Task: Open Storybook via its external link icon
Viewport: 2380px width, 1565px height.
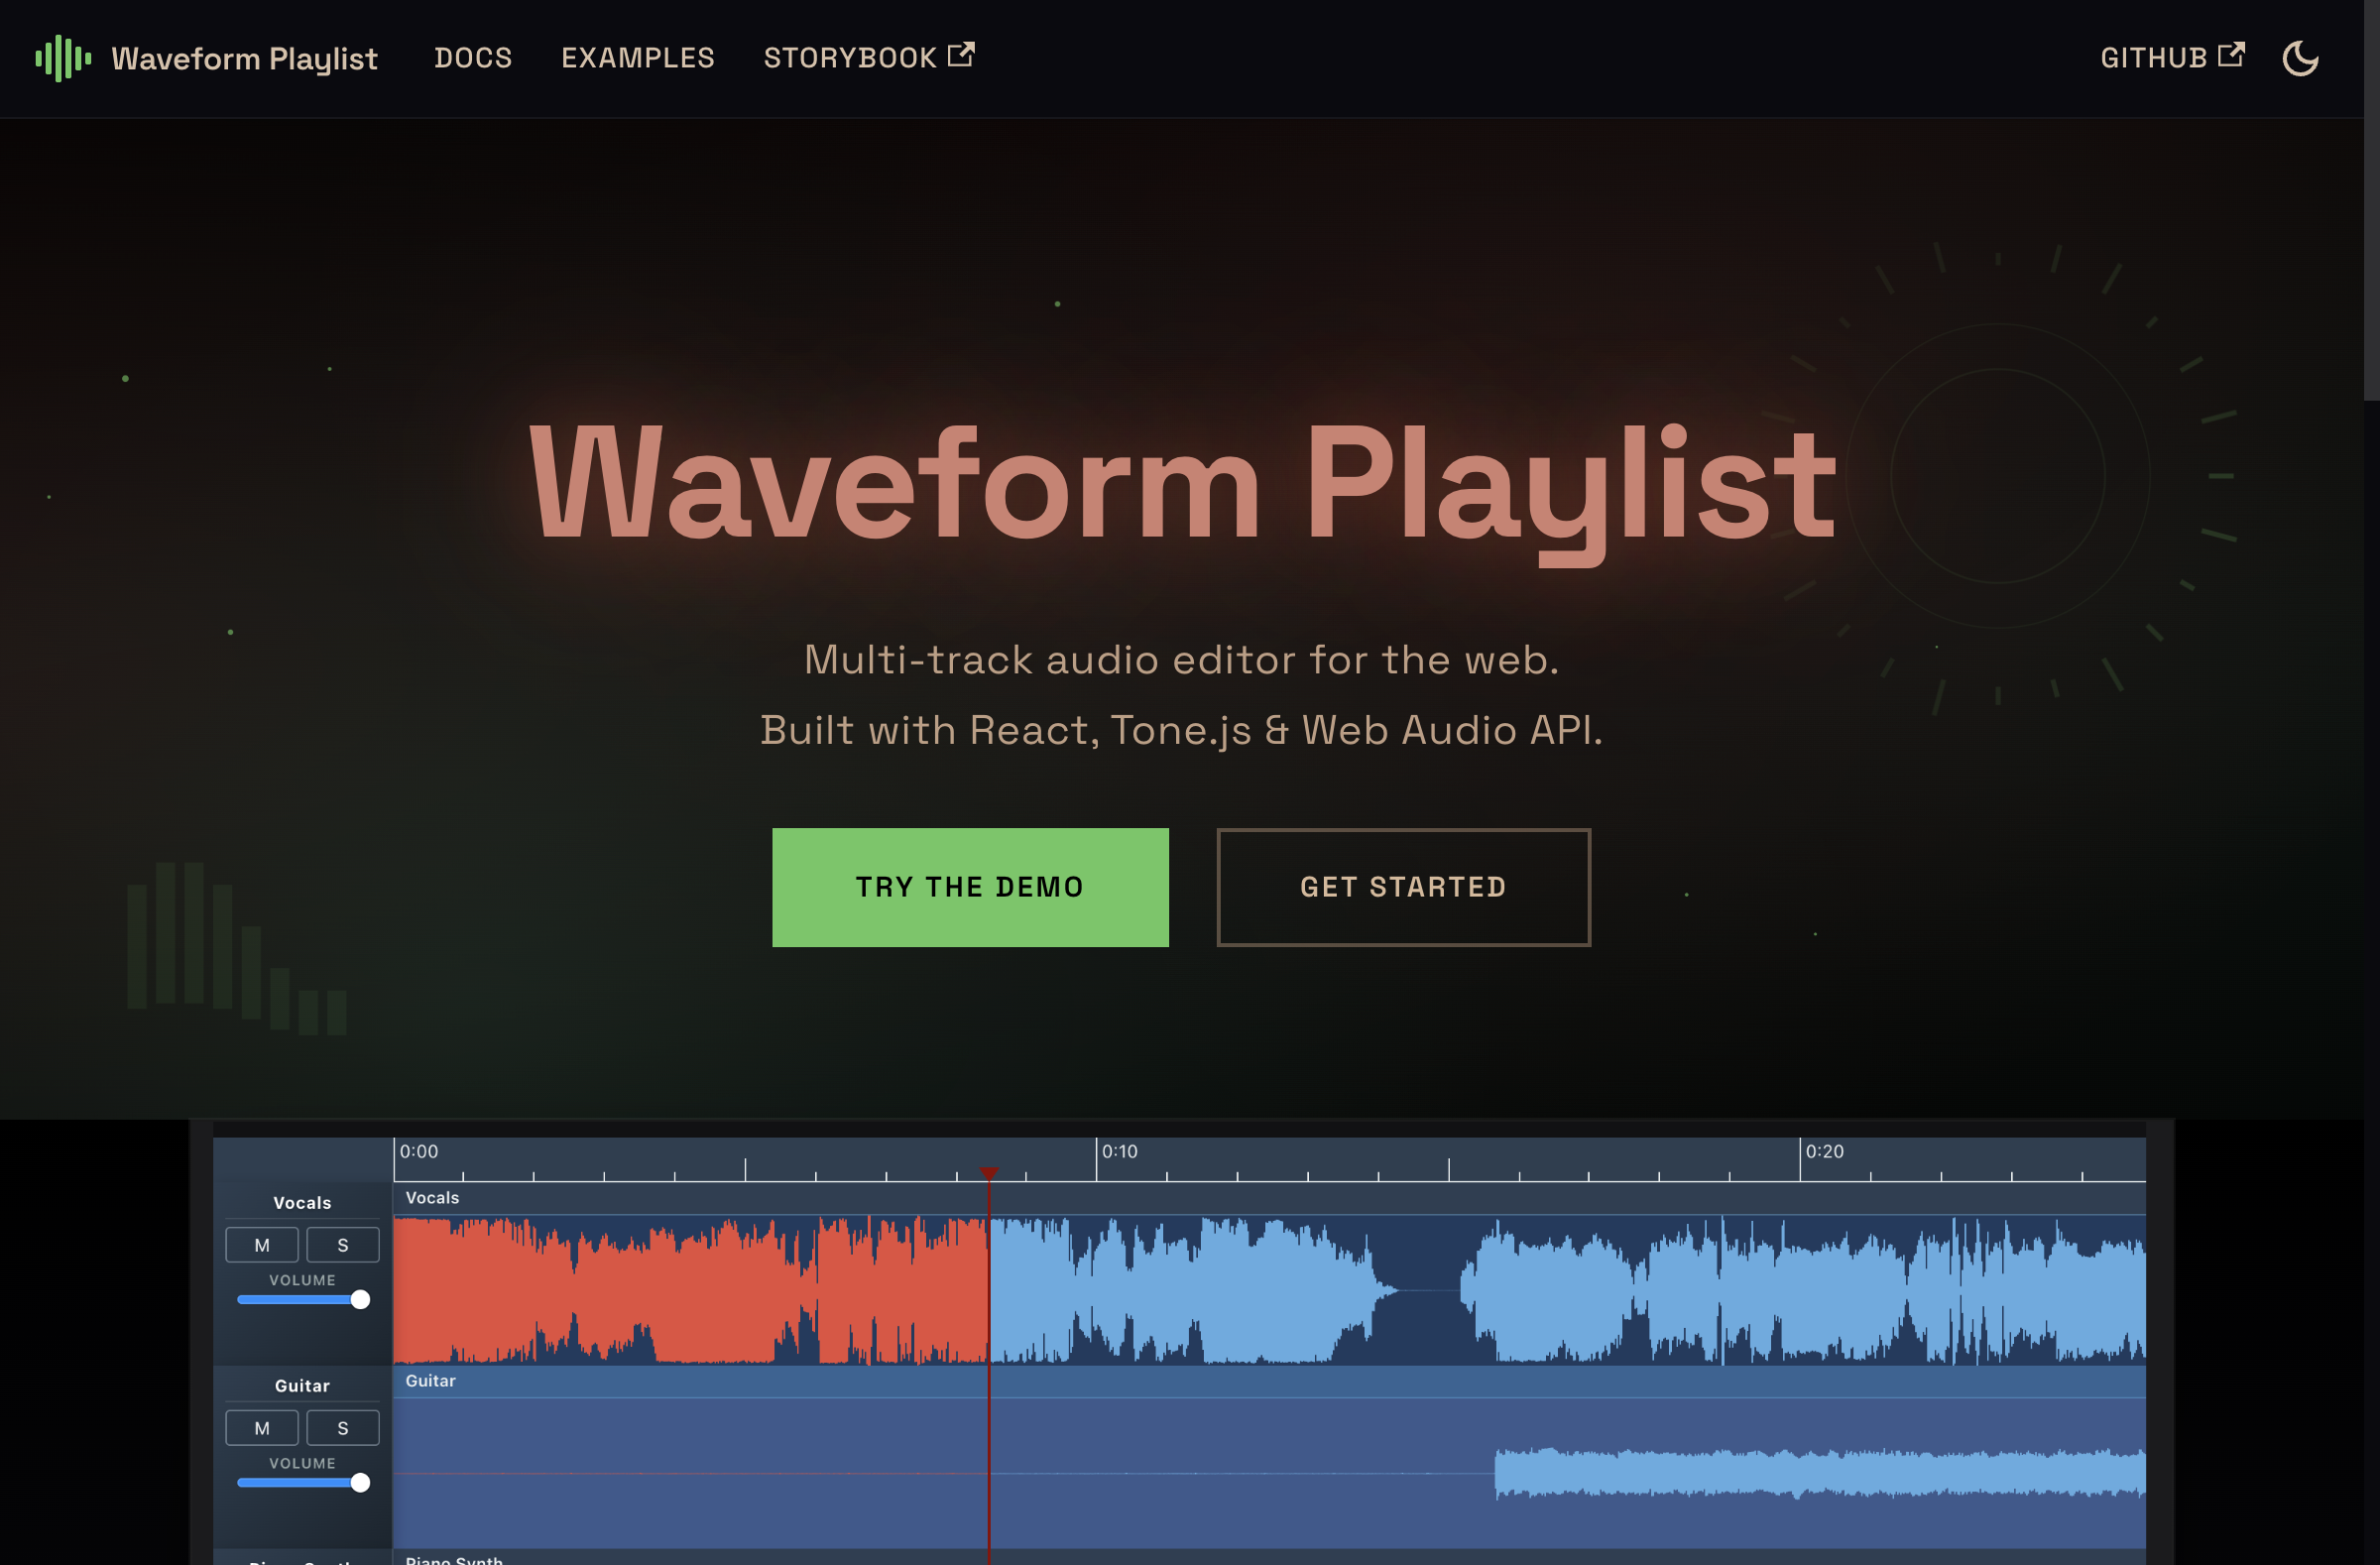Action: point(961,55)
